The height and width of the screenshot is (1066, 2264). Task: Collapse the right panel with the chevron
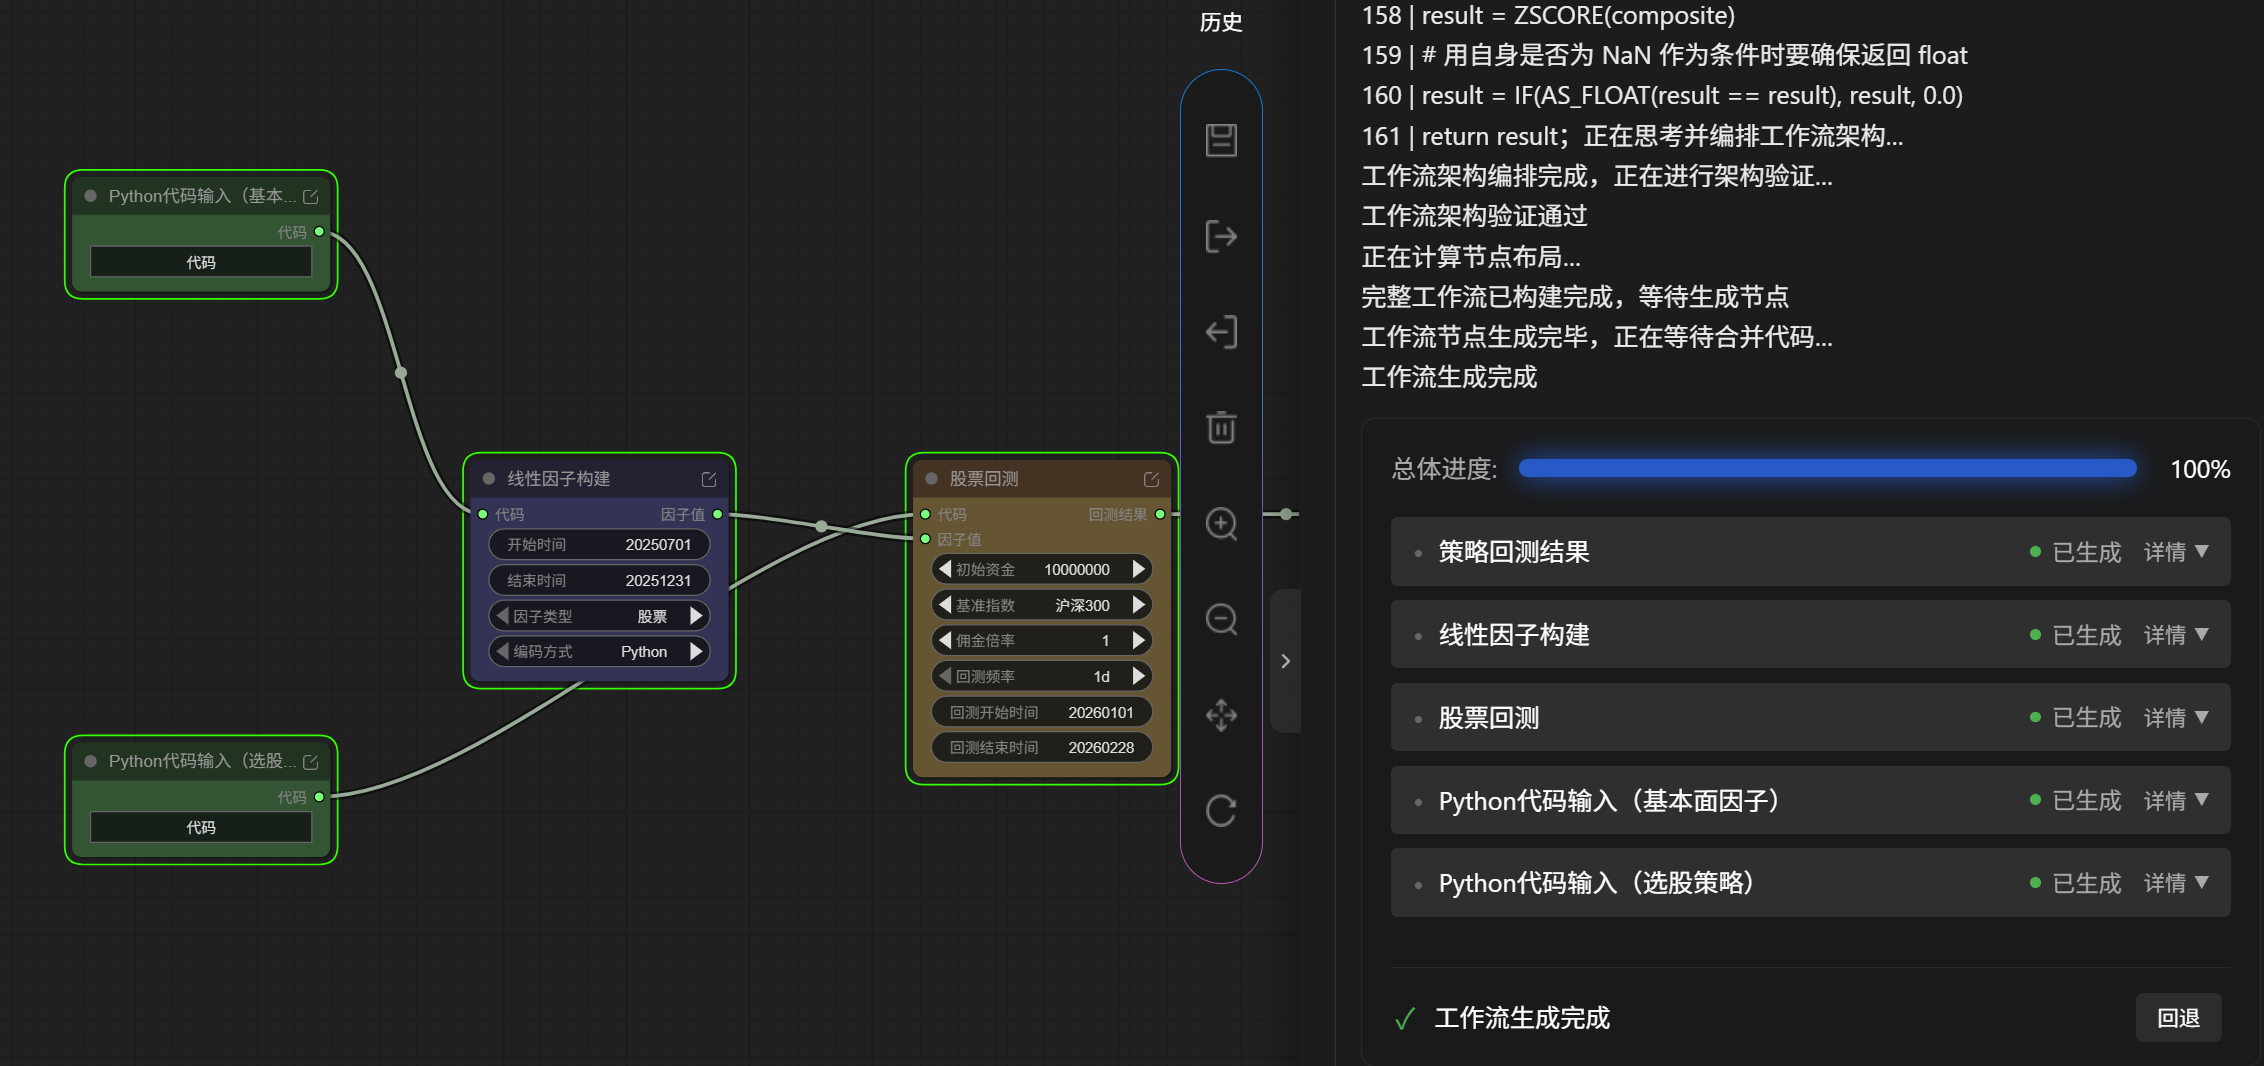1286,661
